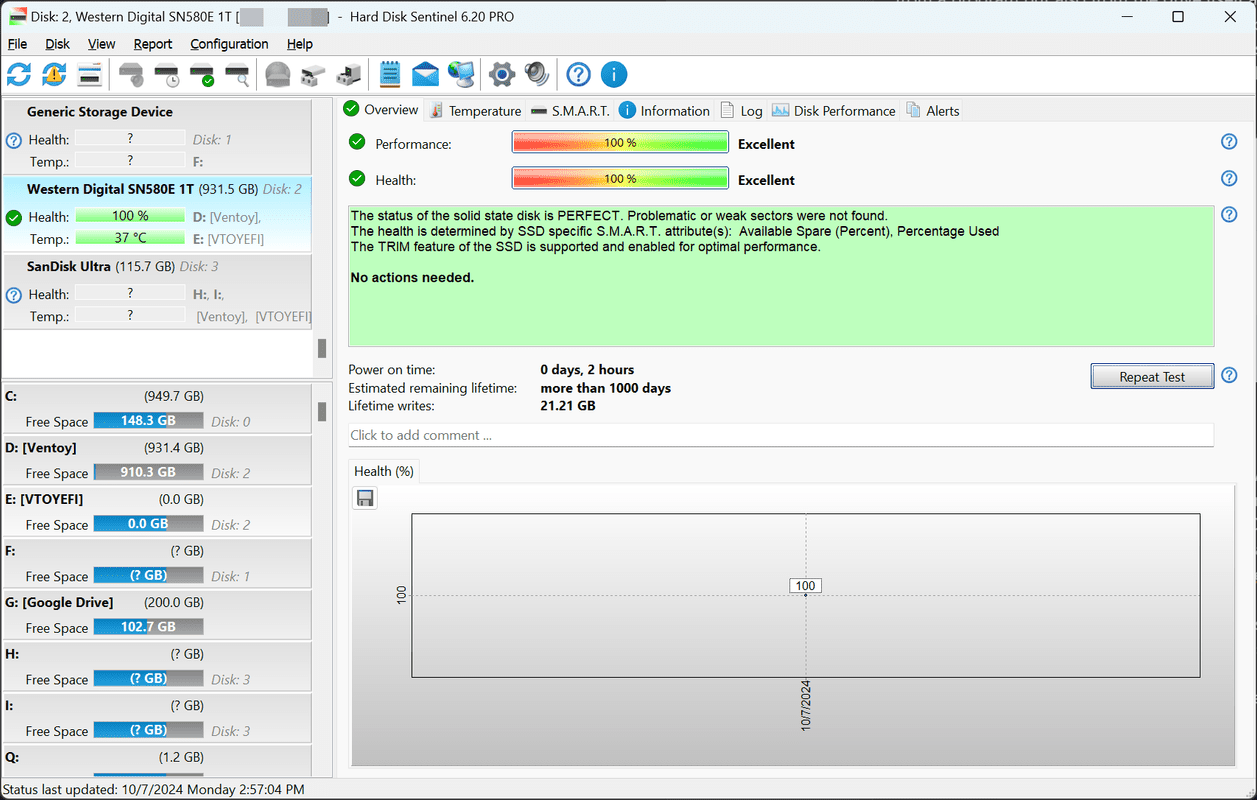Open the Information tab
The image size is (1257, 800).
coord(665,111)
